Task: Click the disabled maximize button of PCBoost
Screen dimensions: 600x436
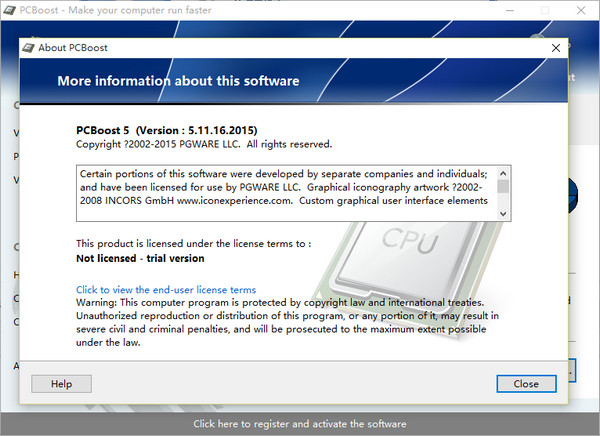Action: click(x=545, y=10)
